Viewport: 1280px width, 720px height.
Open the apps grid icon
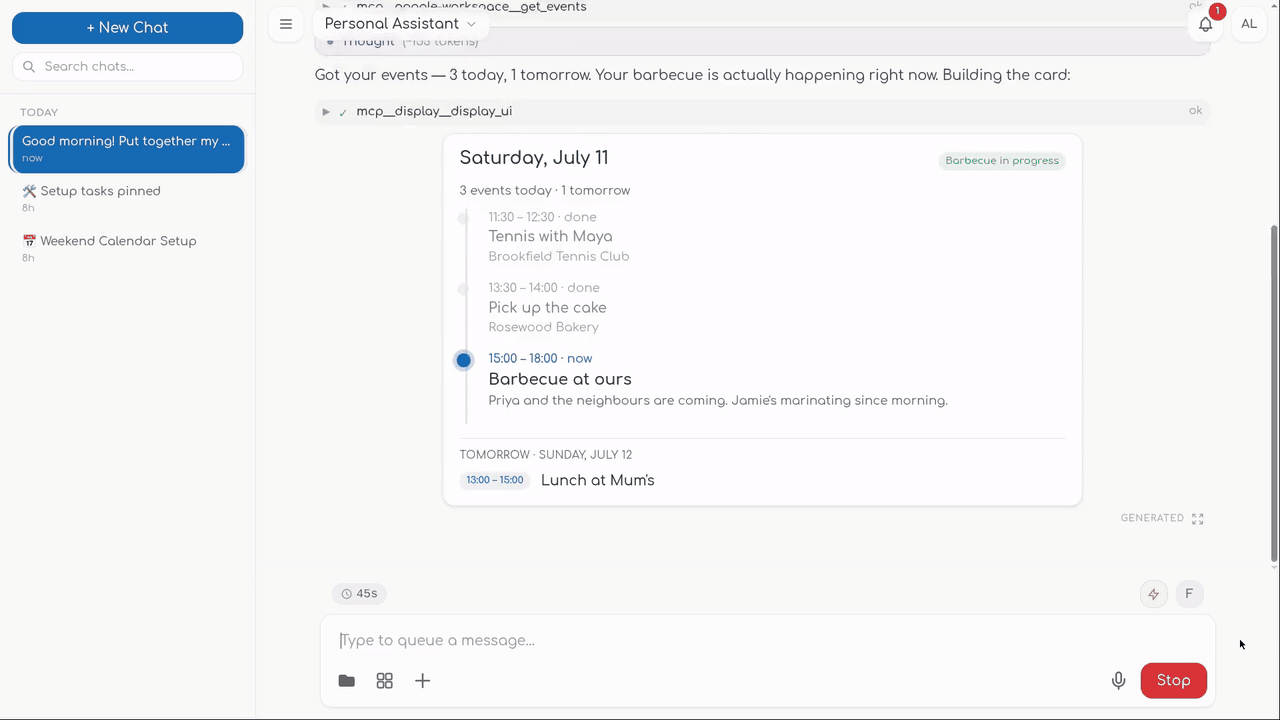(x=385, y=681)
